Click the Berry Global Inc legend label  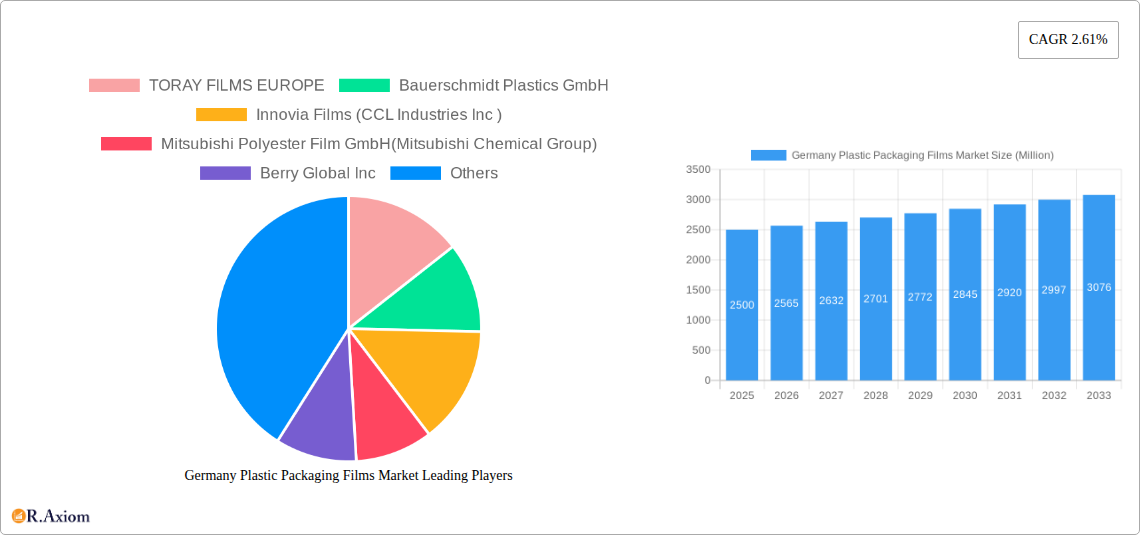point(318,173)
